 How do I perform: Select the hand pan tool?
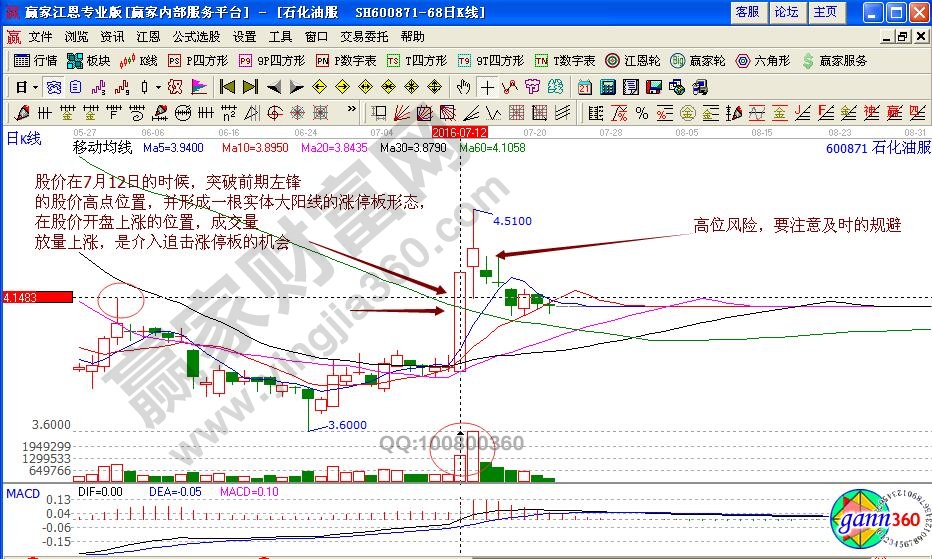463,87
